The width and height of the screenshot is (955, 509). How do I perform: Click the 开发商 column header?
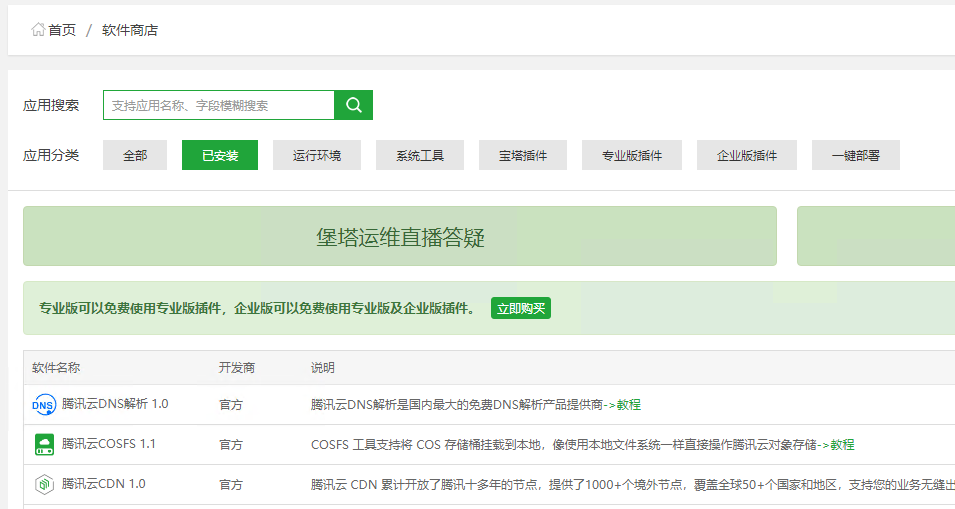pos(237,368)
